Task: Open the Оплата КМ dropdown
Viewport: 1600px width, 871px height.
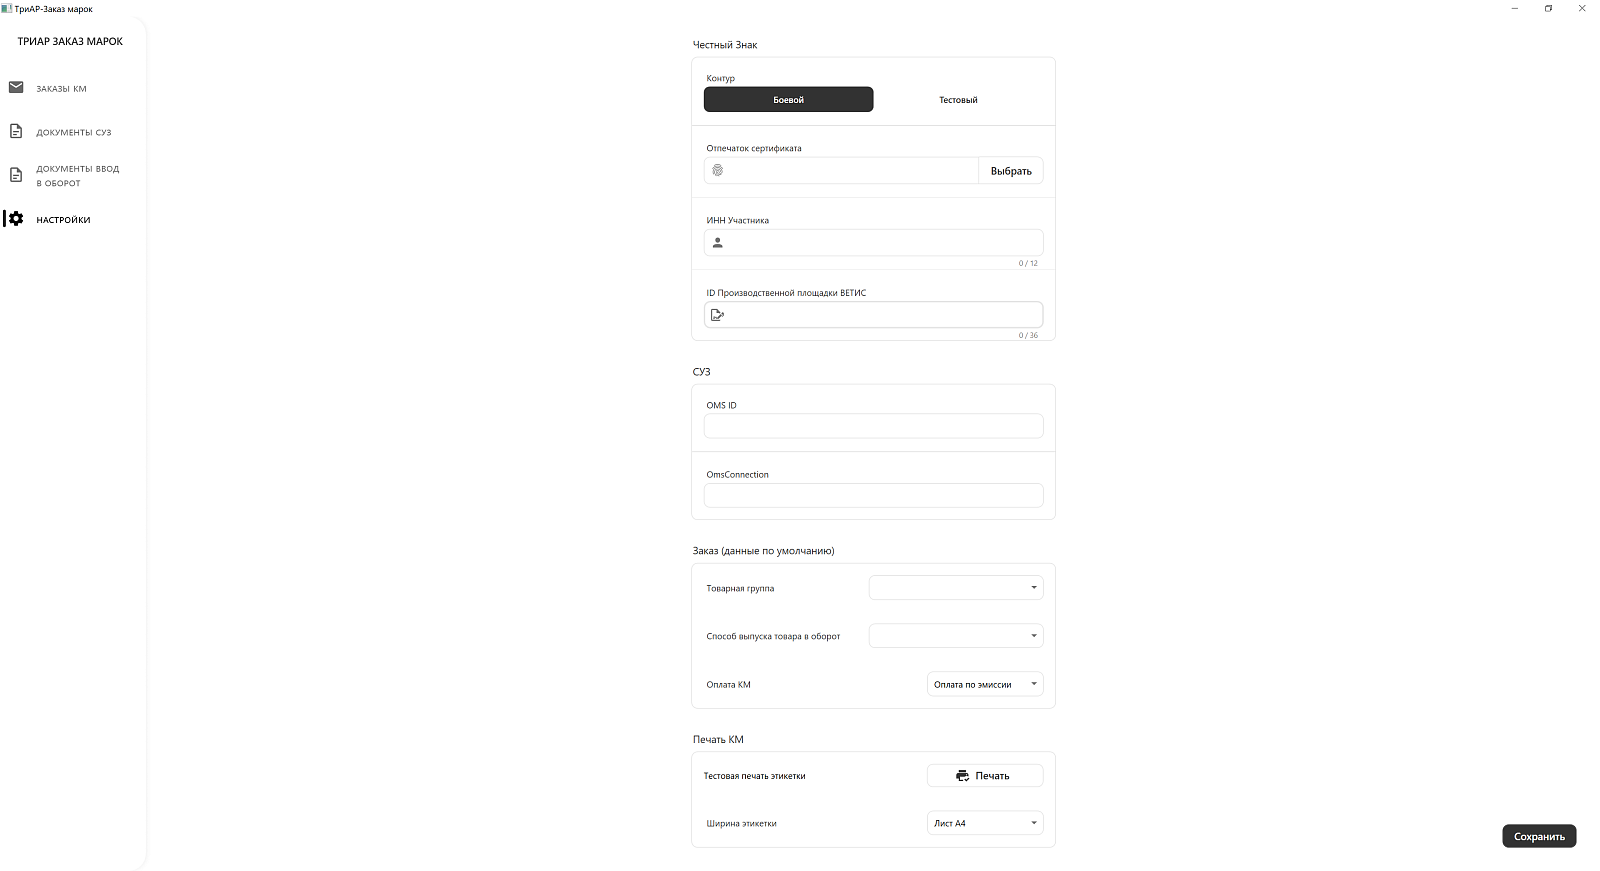Action: (x=985, y=684)
